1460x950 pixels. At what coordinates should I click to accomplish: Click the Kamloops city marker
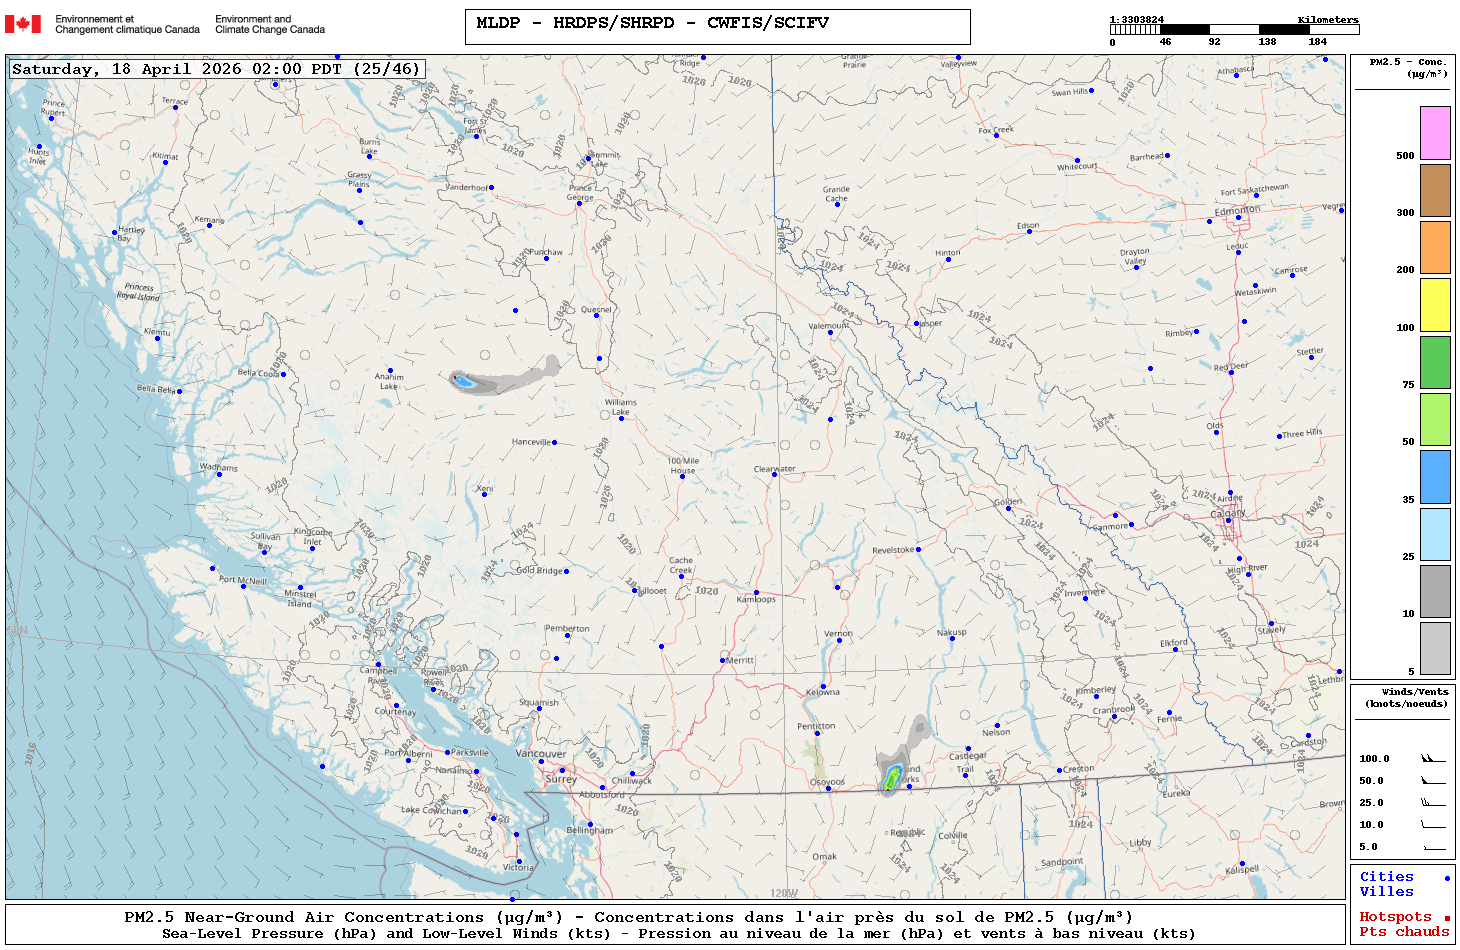(756, 593)
